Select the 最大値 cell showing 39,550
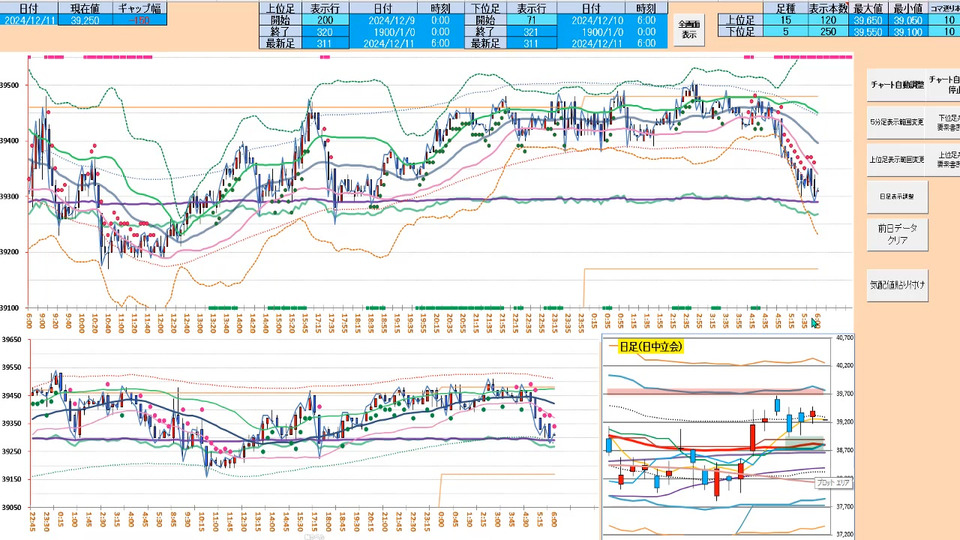 tap(868, 31)
